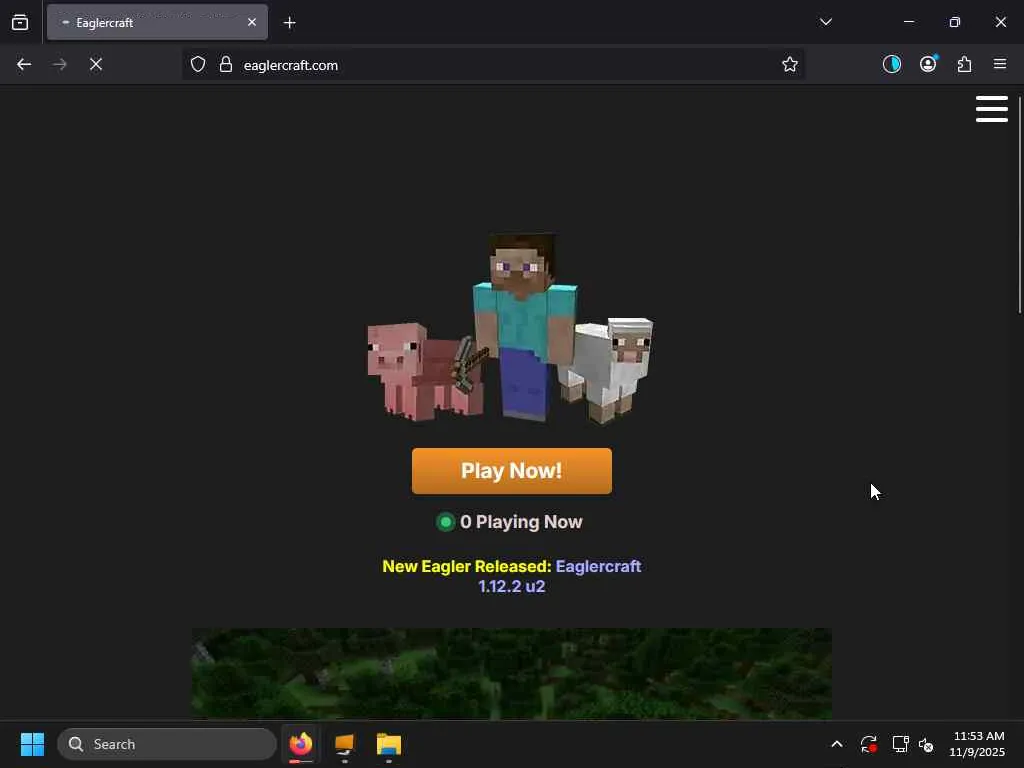Click the green online status dot
The height and width of the screenshot is (768, 1024).
click(445, 522)
